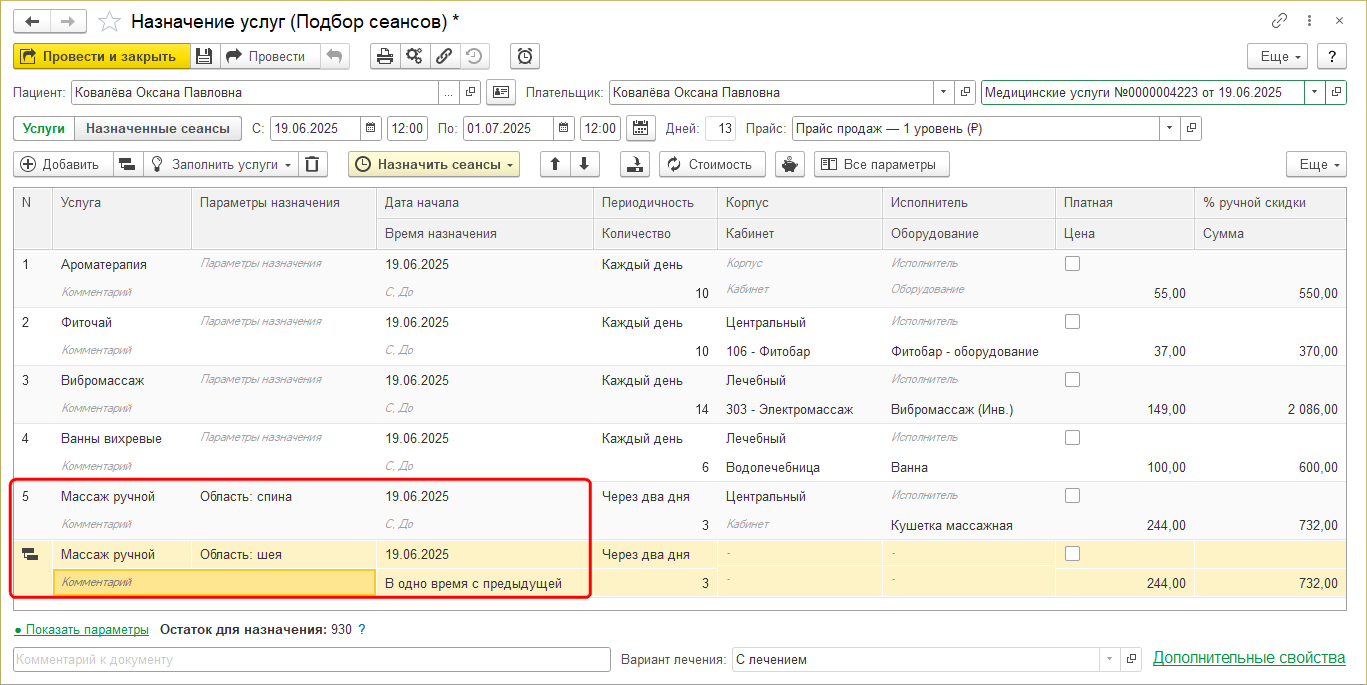Click Провести и закрыть button

click(x=100, y=56)
